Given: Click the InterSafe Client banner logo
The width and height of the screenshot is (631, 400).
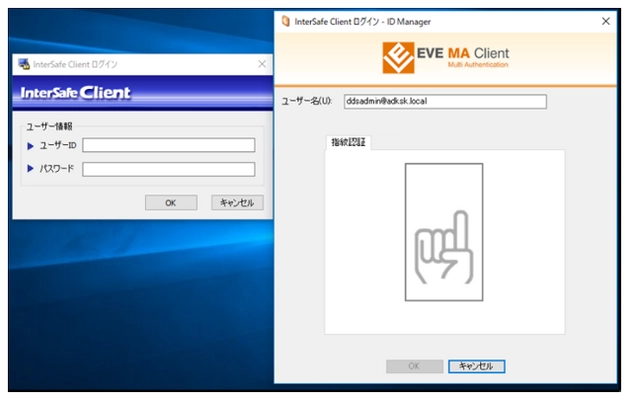Looking at the screenshot, I should click(75, 93).
